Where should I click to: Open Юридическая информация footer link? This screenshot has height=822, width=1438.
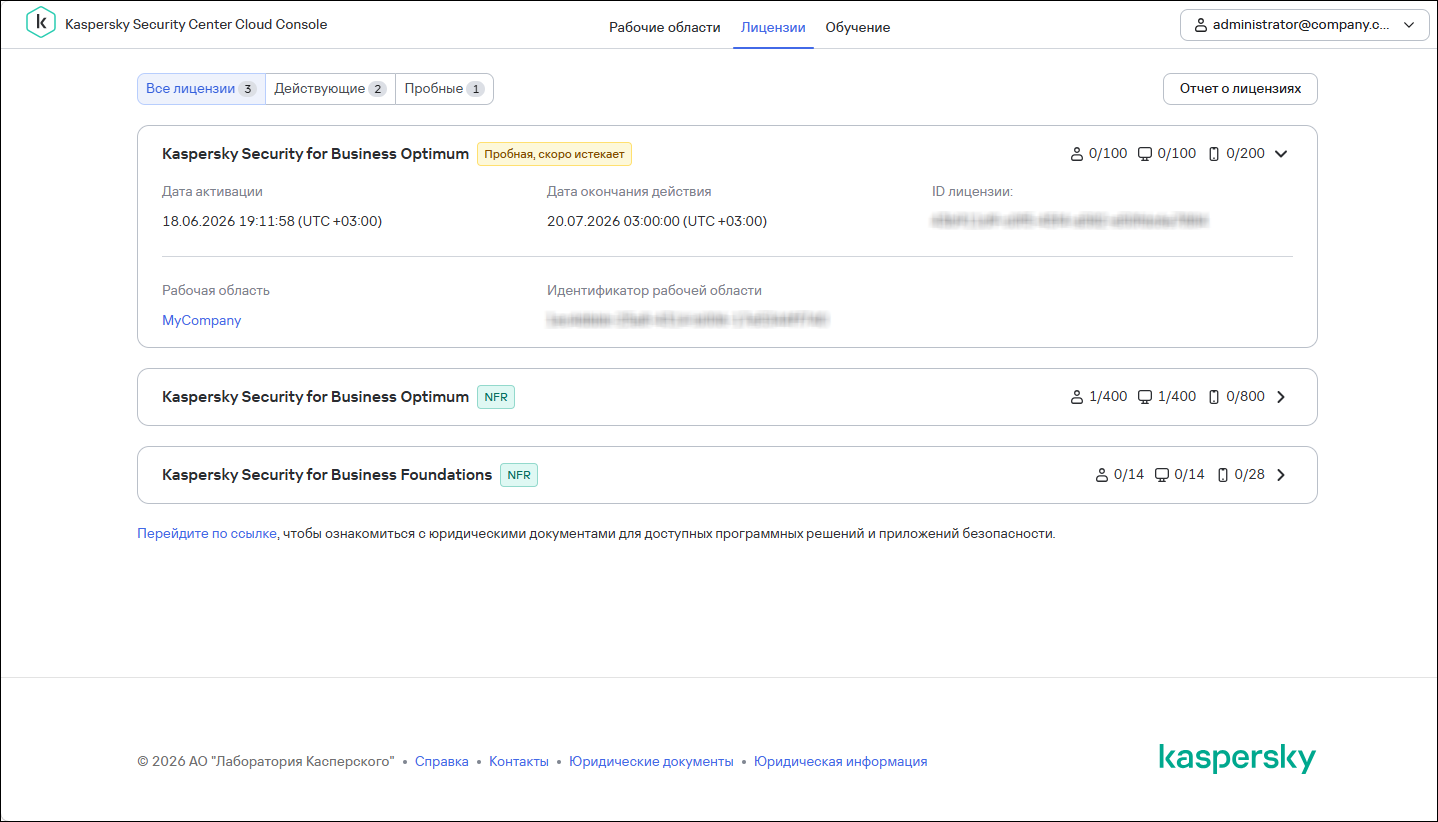coord(840,761)
